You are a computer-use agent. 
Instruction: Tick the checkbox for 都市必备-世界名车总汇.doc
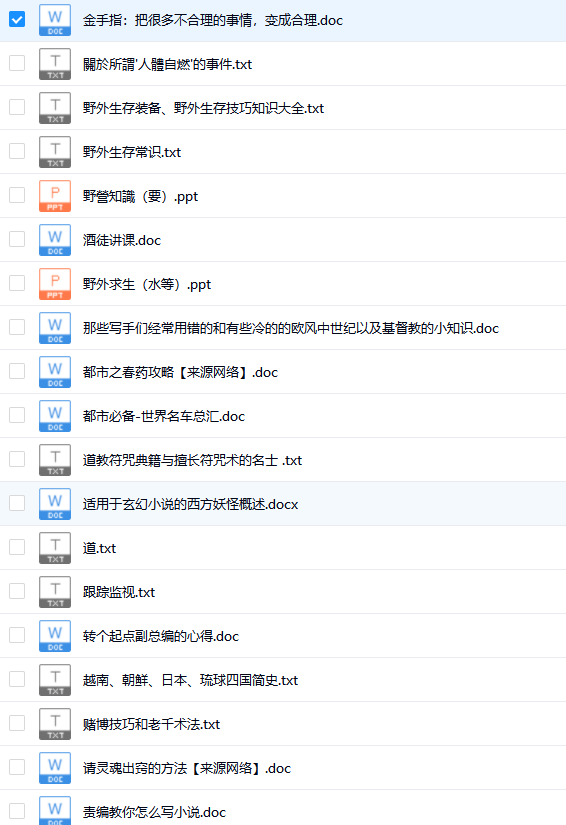click(17, 415)
